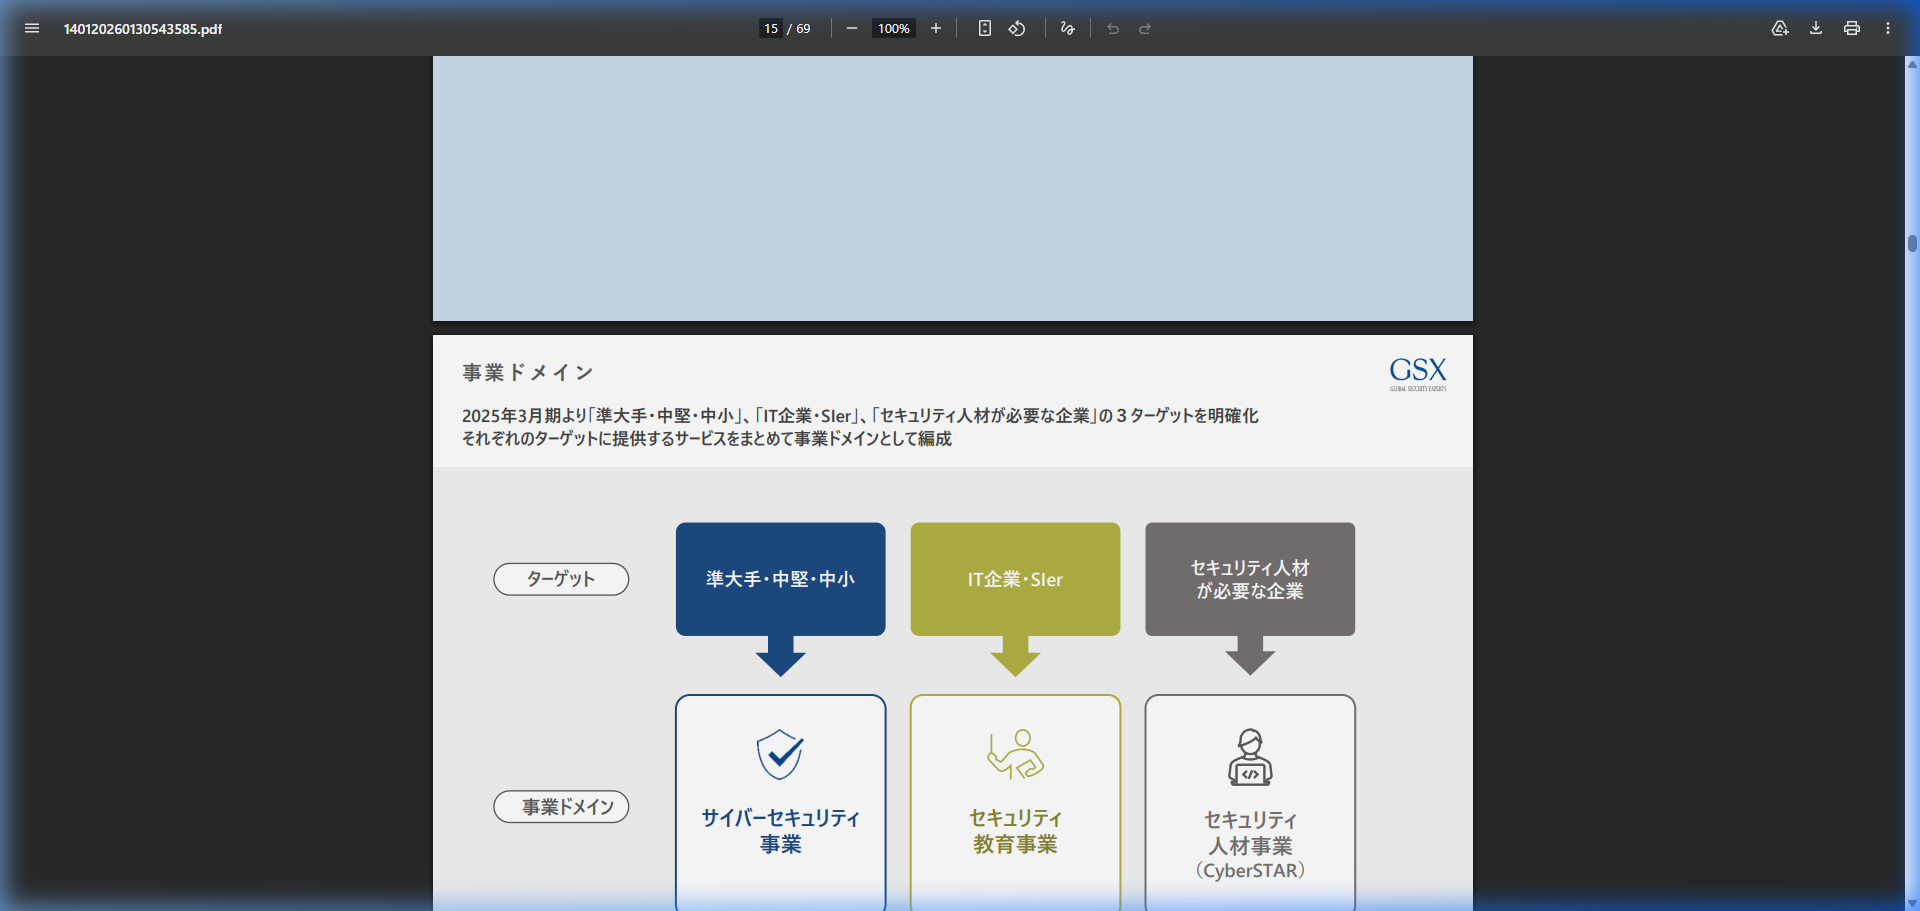Viewport: 1920px width, 911px height.
Task: Click the filename 140120260130543585.pdf
Action: pos(144,28)
